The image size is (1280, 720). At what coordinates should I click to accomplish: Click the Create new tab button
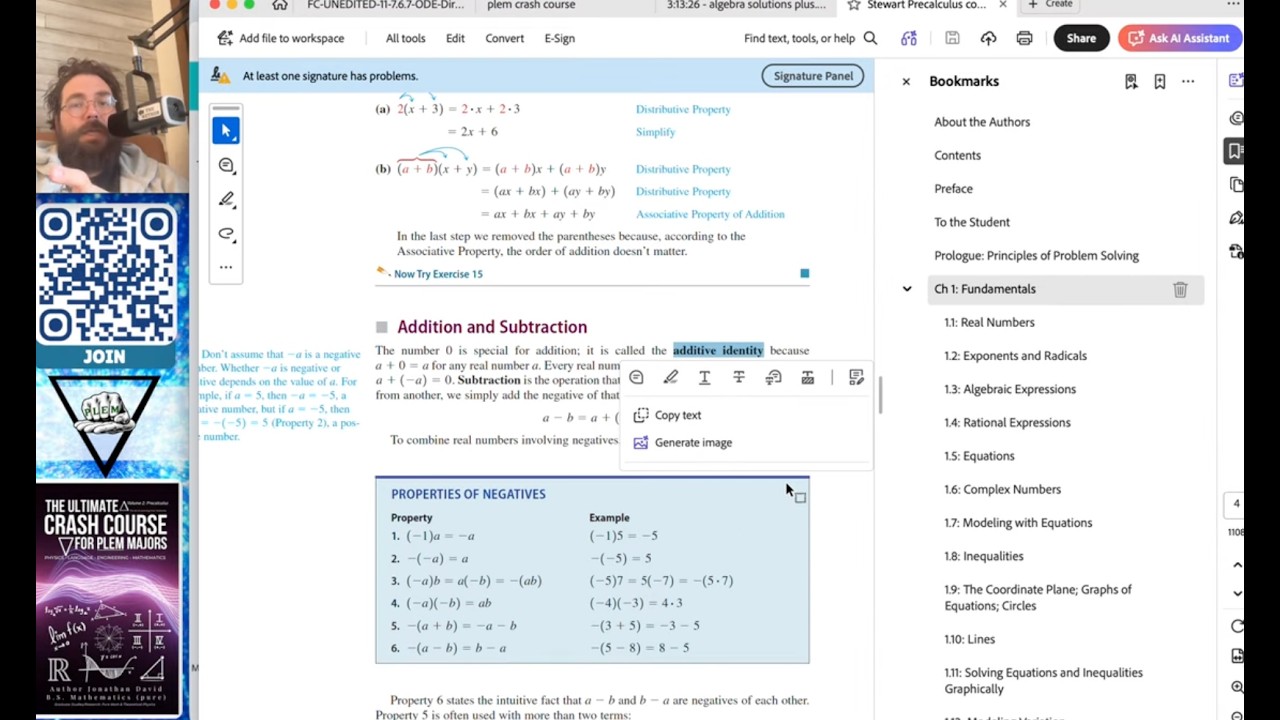coord(1051,4)
